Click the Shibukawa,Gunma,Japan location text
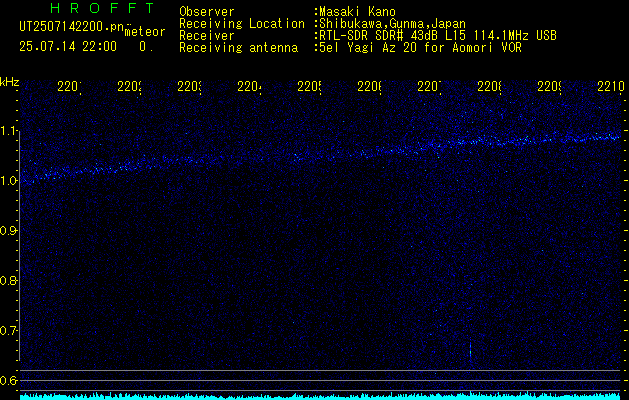This screenshot has height=400, width=629. (390, 24)
